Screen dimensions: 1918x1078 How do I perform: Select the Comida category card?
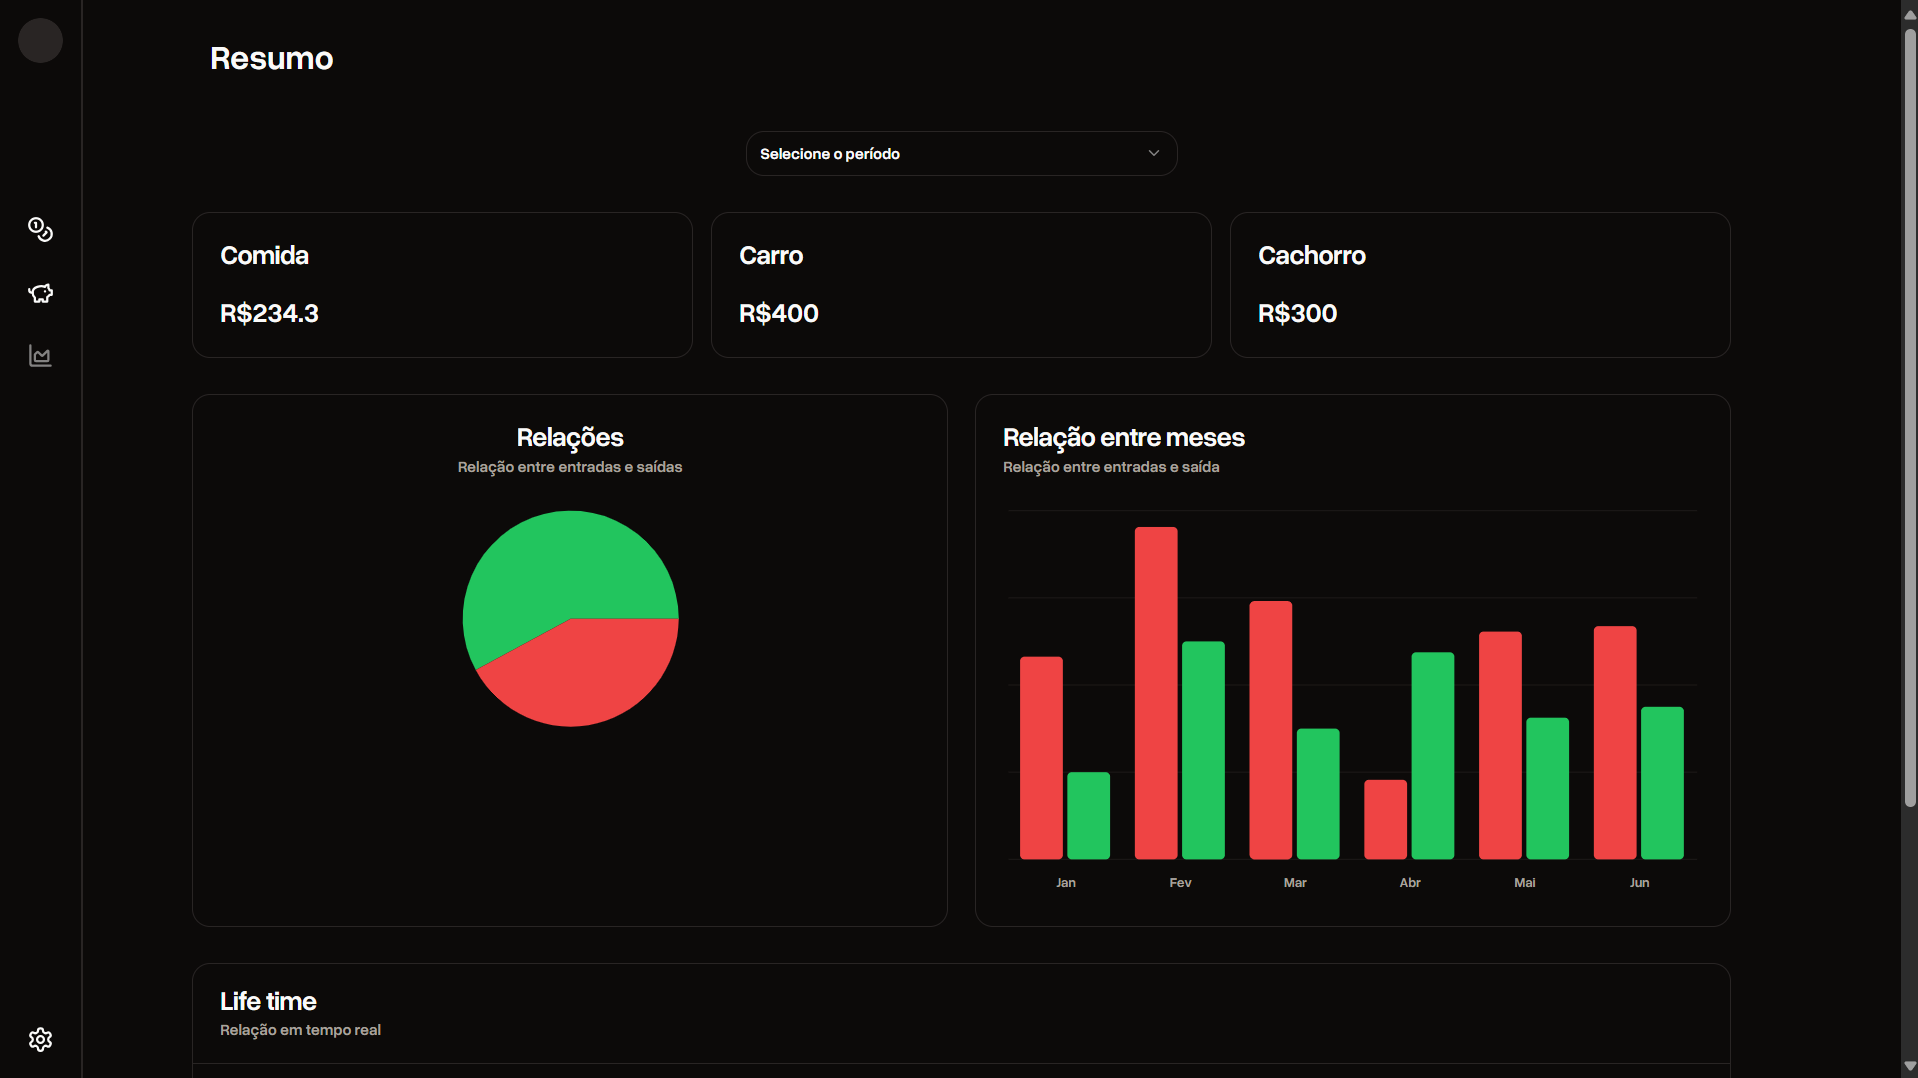tap(442, 285)
